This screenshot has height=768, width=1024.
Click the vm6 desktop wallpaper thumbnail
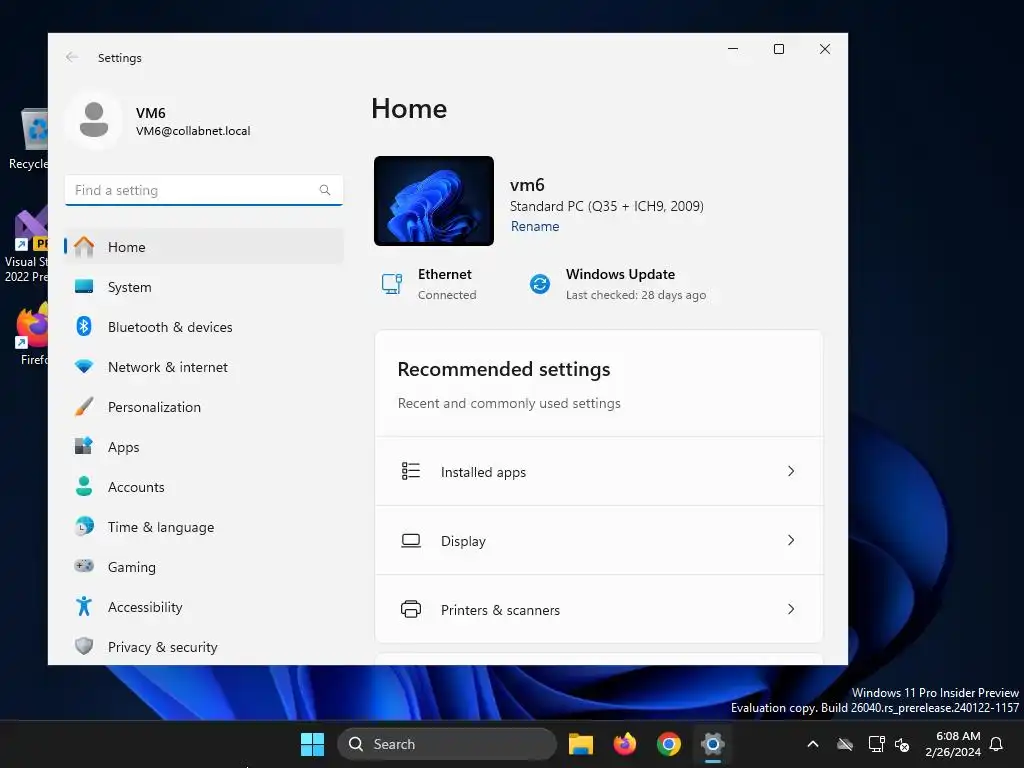434,201
